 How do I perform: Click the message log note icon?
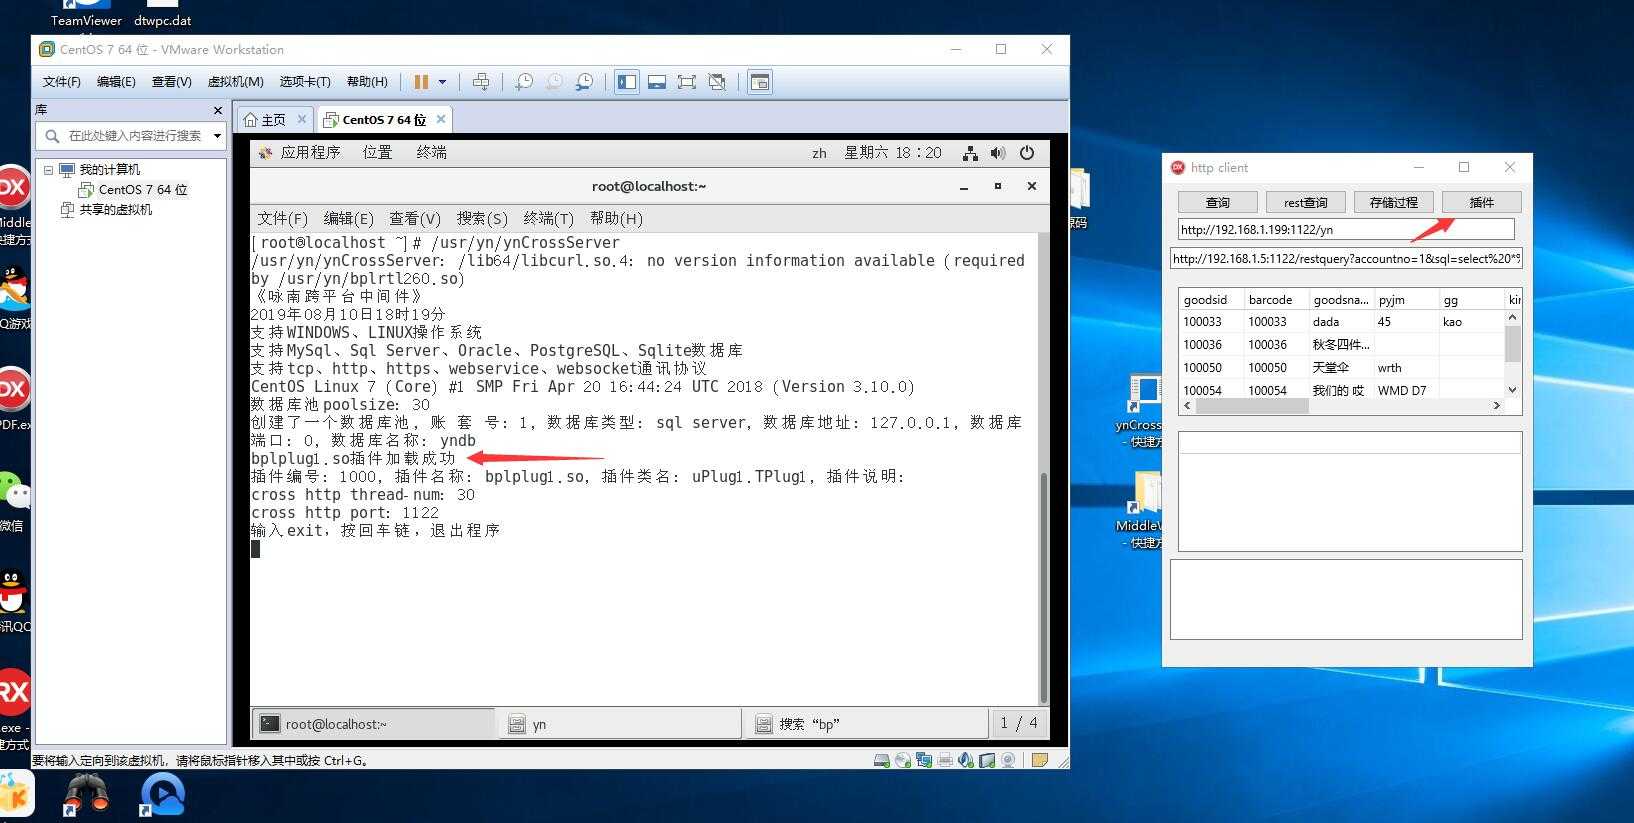click(1039, 760)
